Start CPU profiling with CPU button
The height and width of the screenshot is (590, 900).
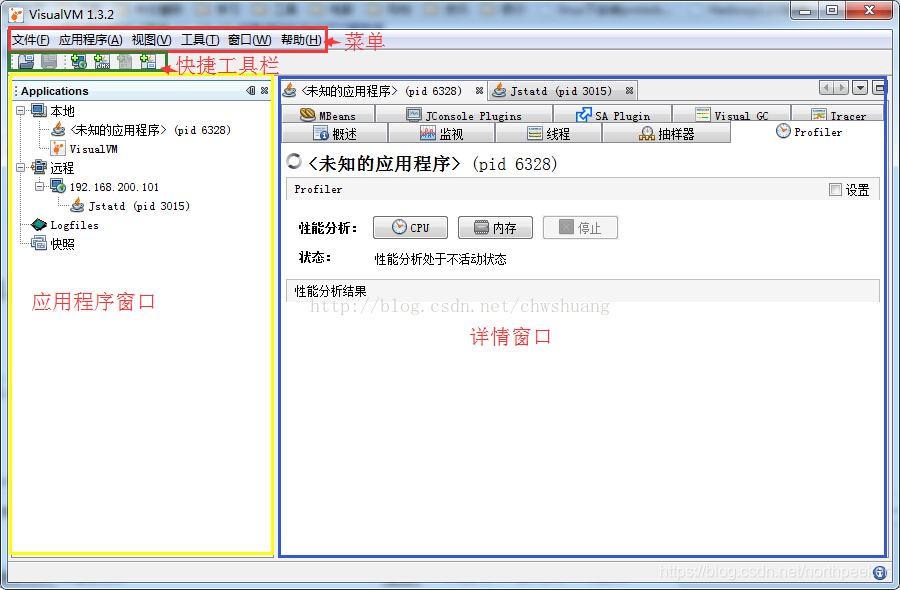410,228
